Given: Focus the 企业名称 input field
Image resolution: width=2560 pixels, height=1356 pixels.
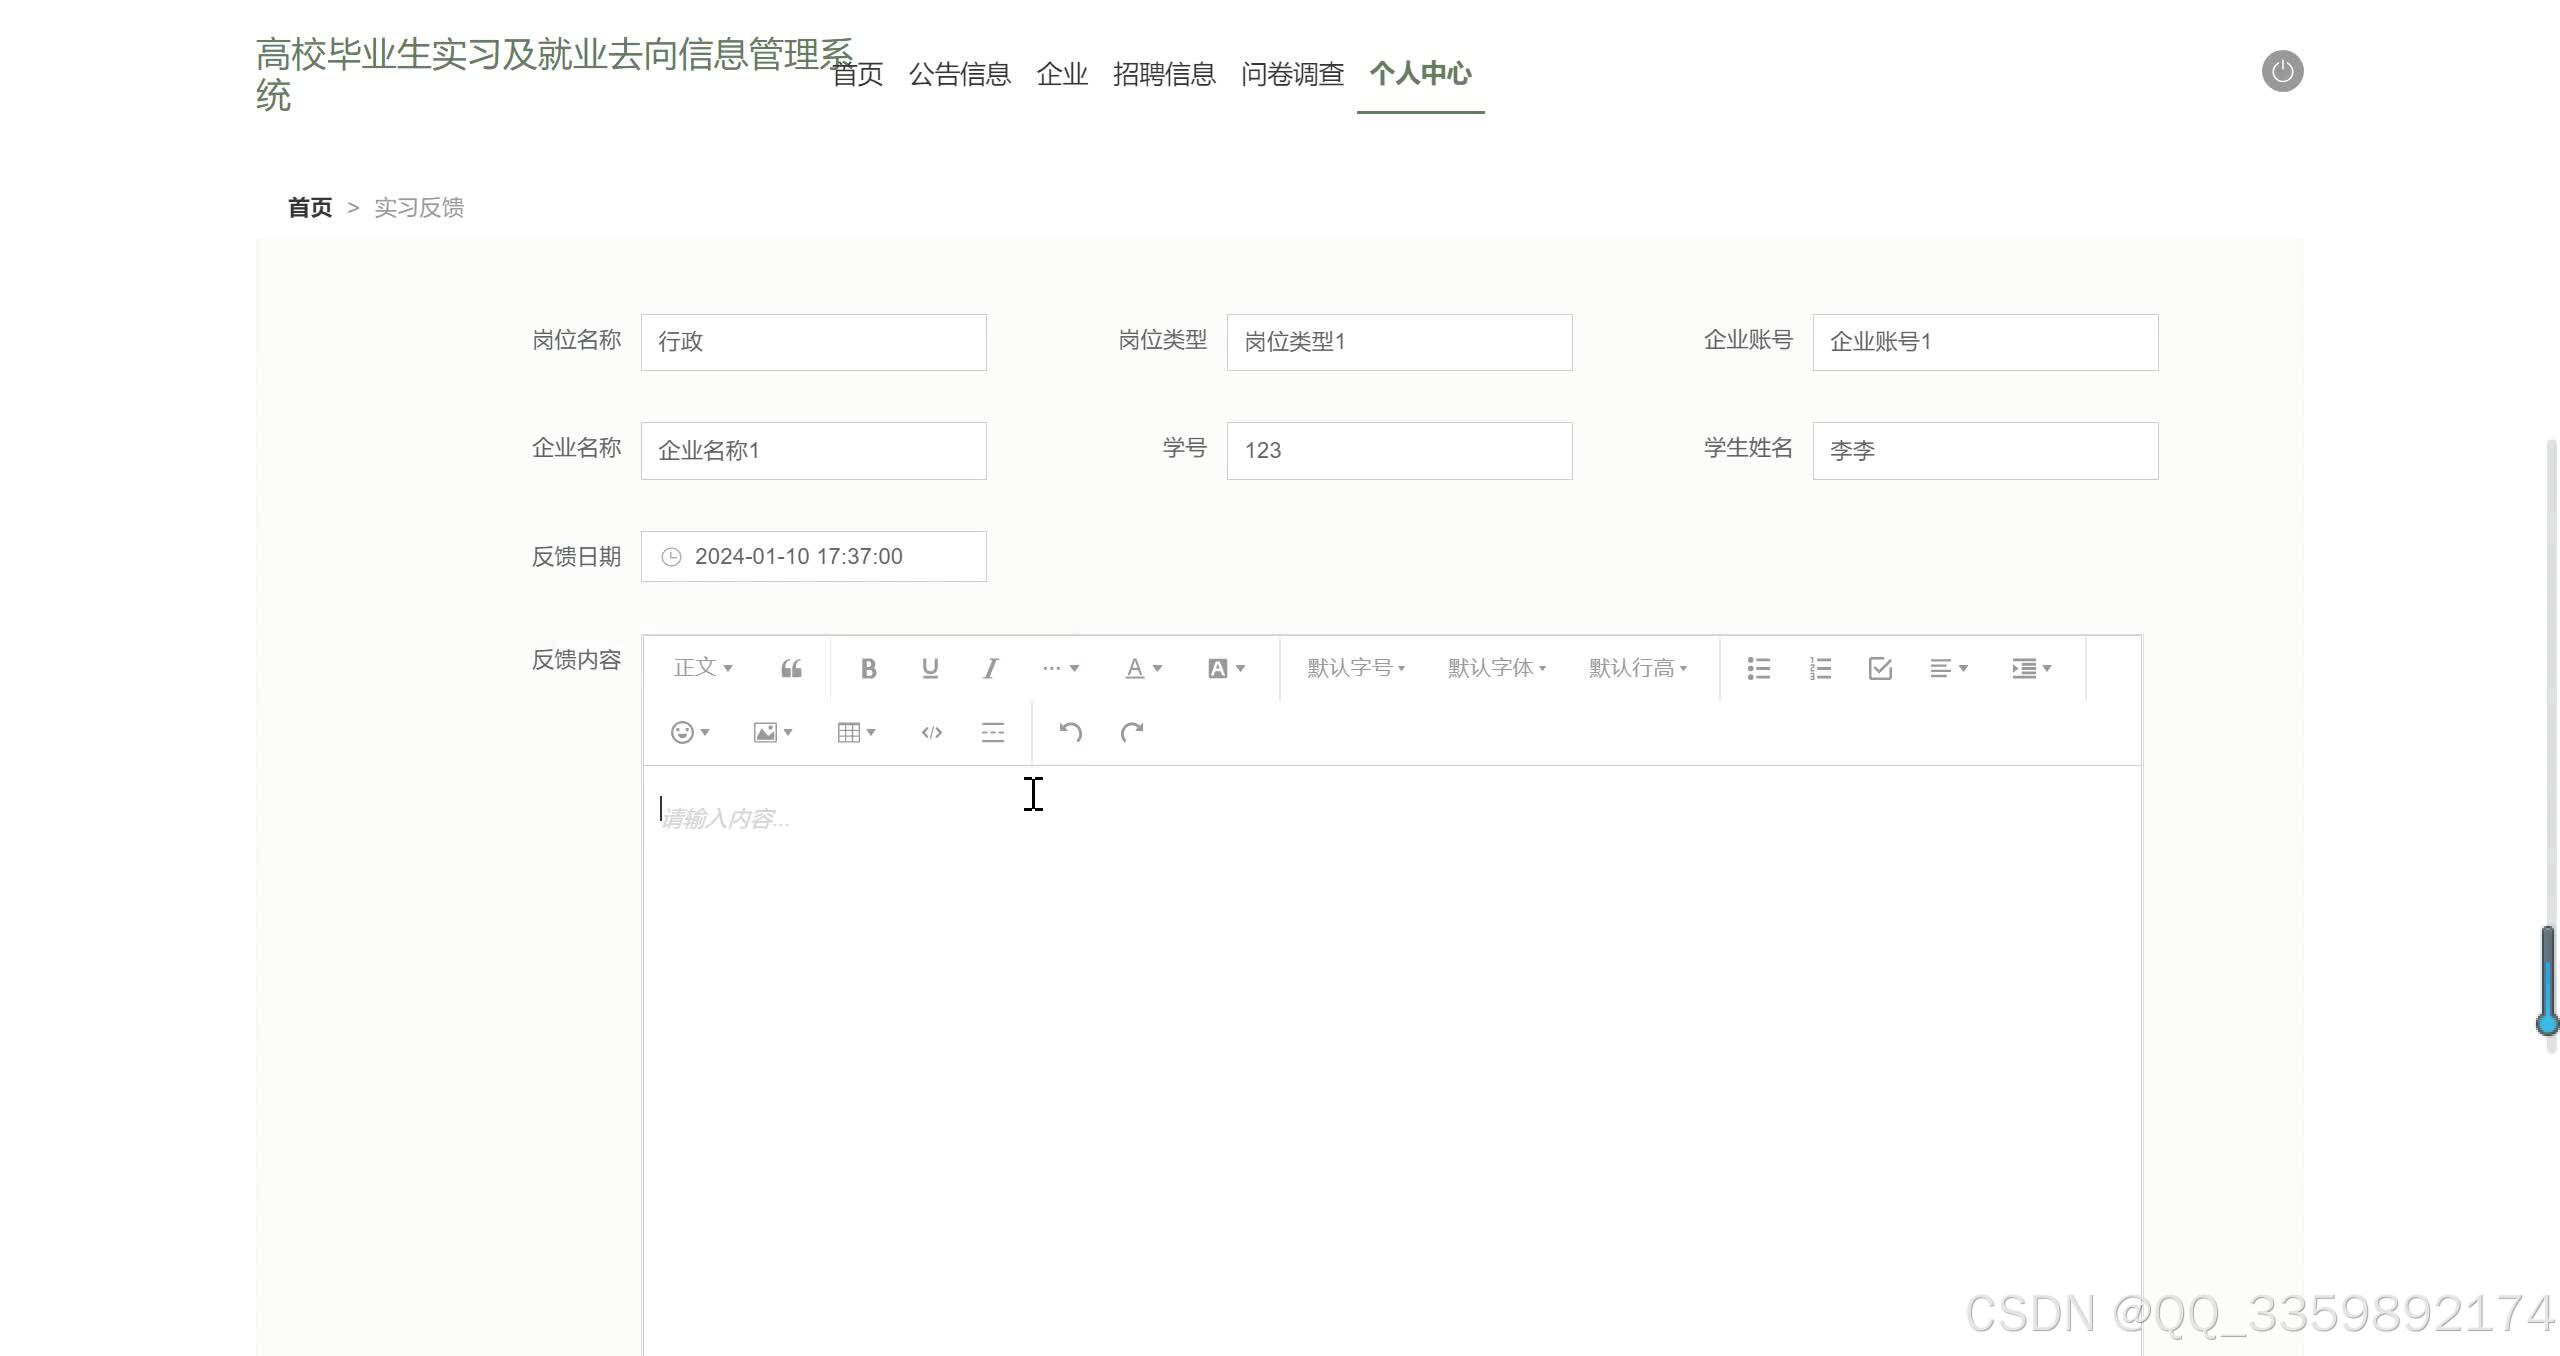Looking at the screenshot, I should click(x=813, y=450).
